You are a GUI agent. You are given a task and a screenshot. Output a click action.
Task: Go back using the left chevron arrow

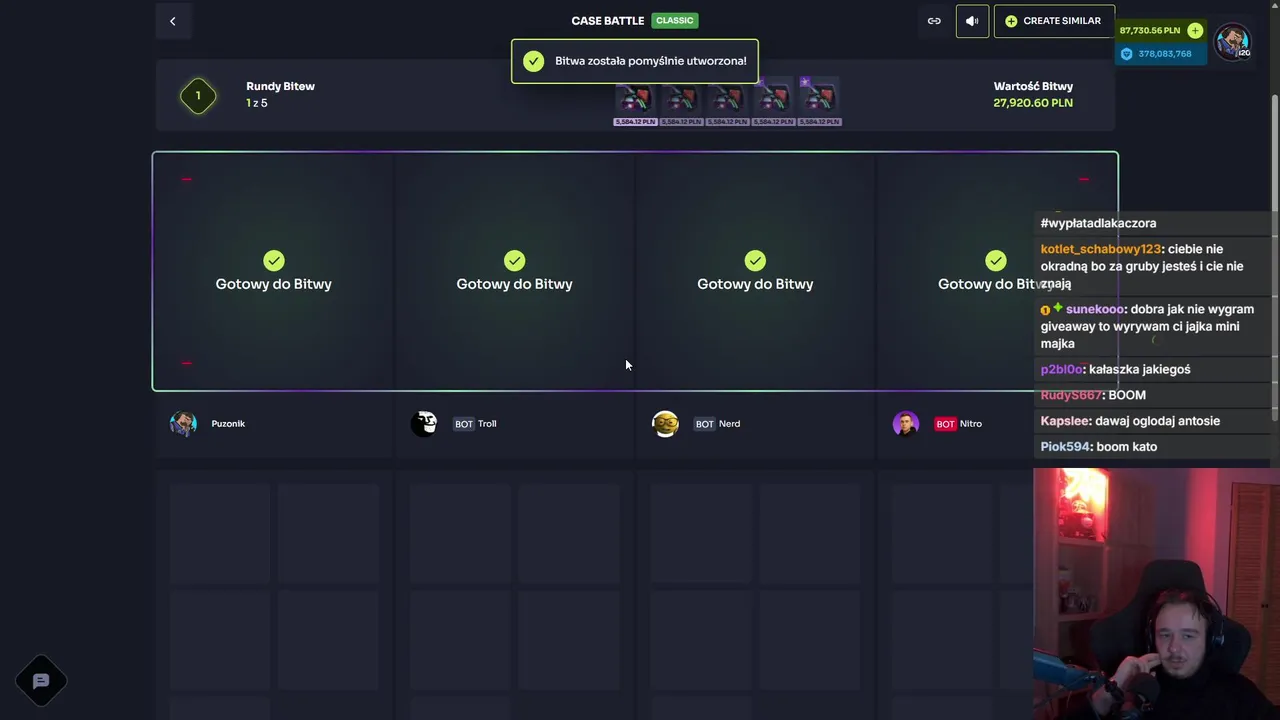pyautogui.click(x=172, y=21)
